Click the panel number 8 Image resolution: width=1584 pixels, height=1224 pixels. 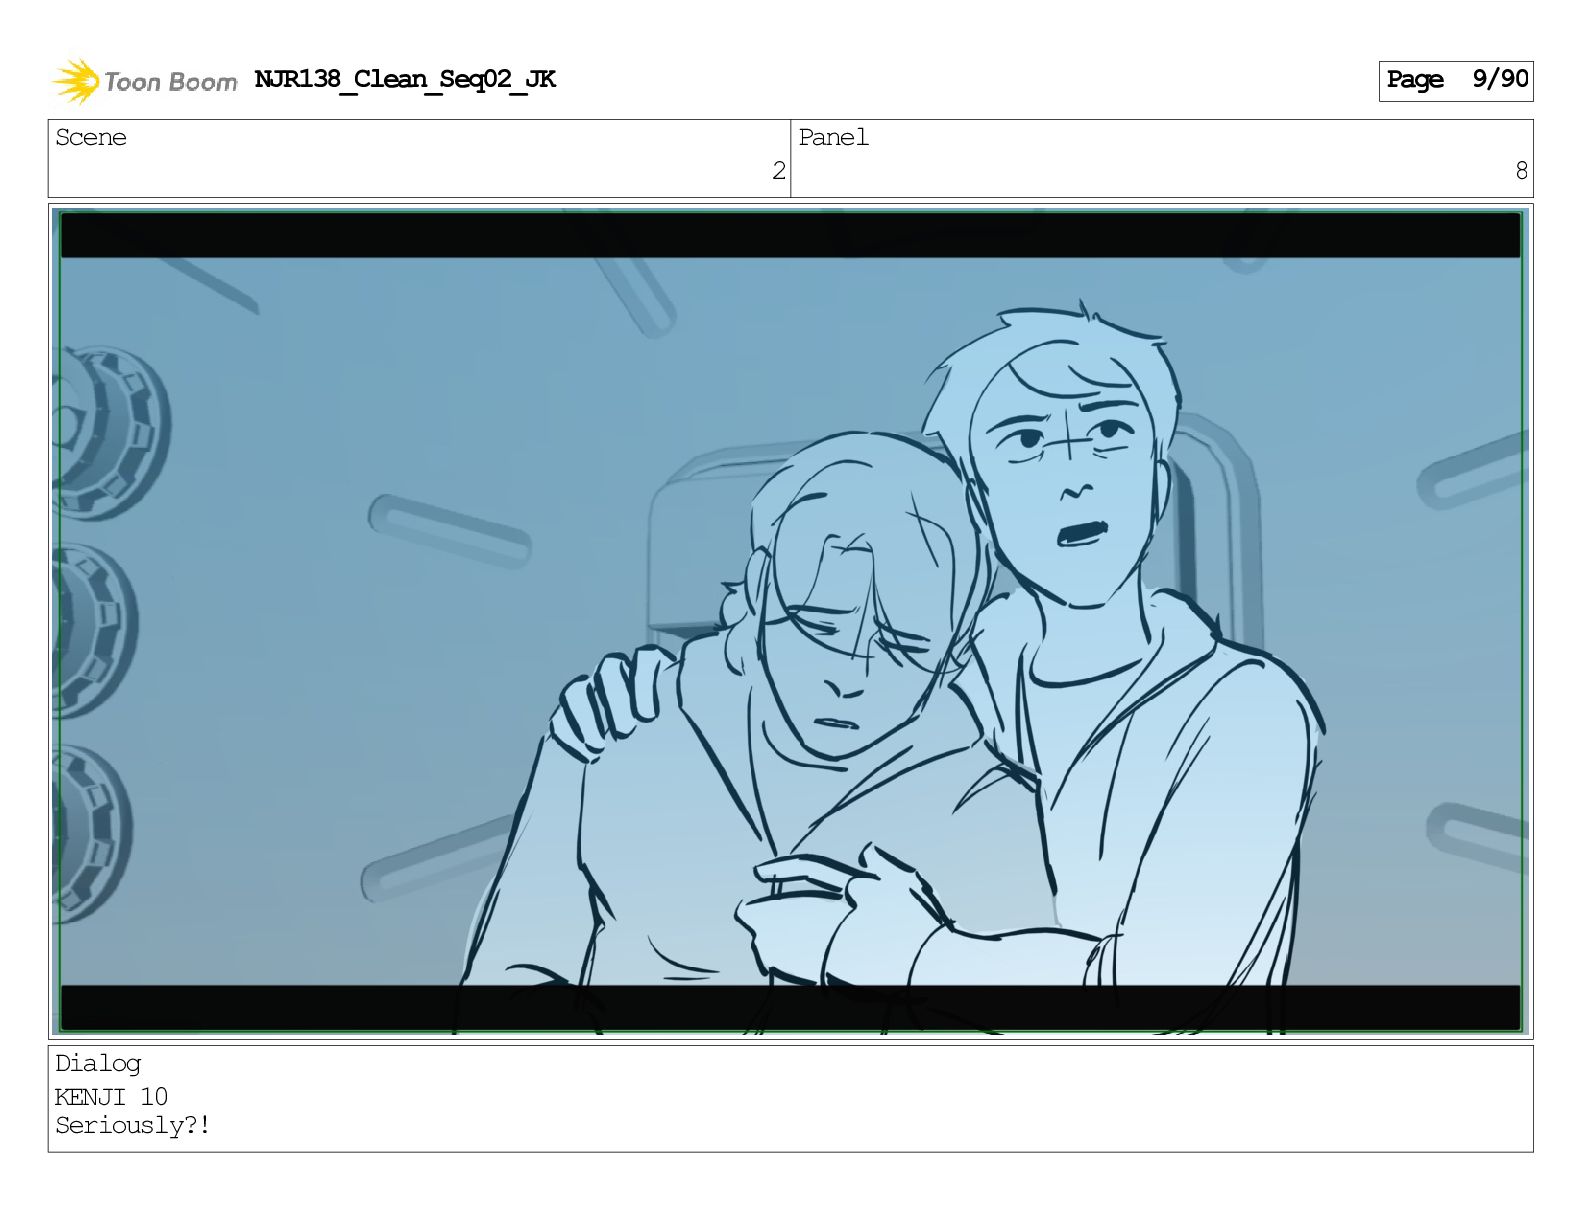pyautogui.click(x=1521, y=171)
